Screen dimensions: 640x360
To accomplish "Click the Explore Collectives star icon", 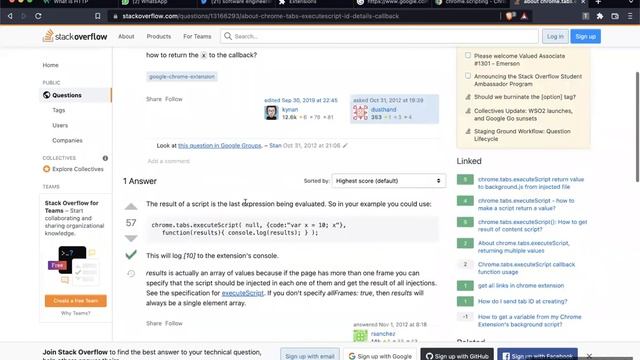I will 47,169.
